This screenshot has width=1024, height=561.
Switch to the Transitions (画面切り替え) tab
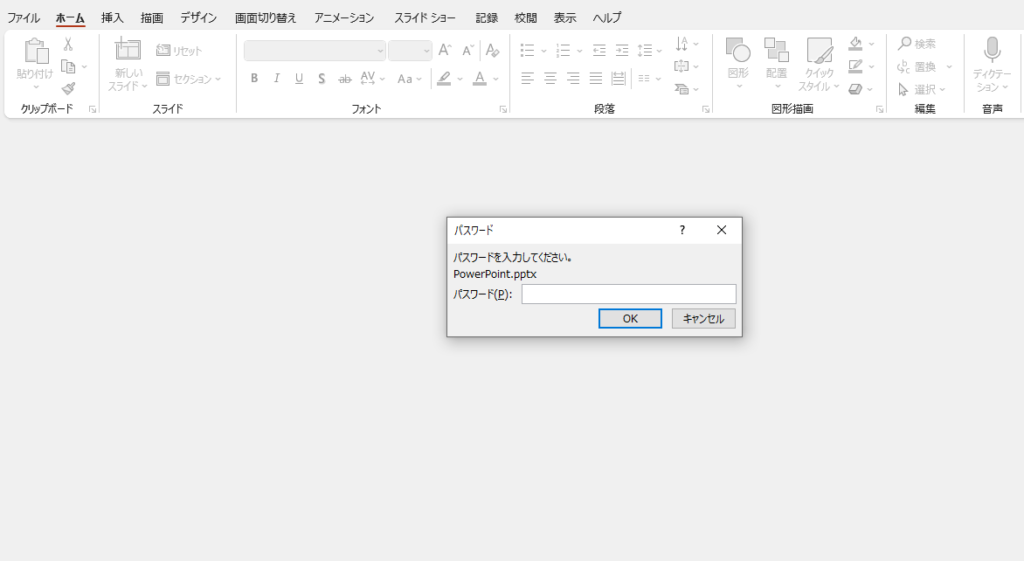pyautogui.click(x=266, y=18)
